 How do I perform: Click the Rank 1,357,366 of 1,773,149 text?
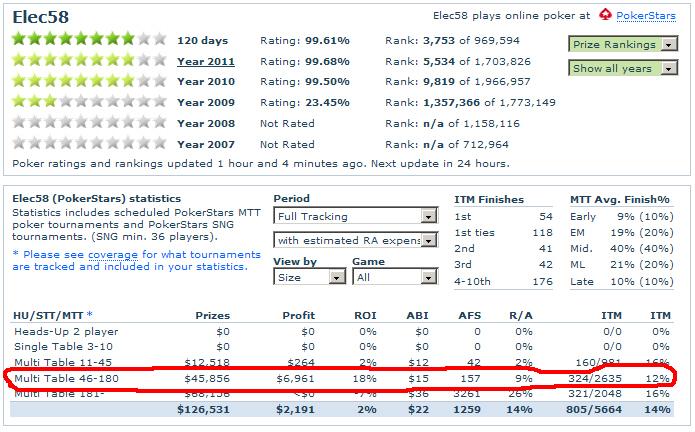tap(470, 103)
